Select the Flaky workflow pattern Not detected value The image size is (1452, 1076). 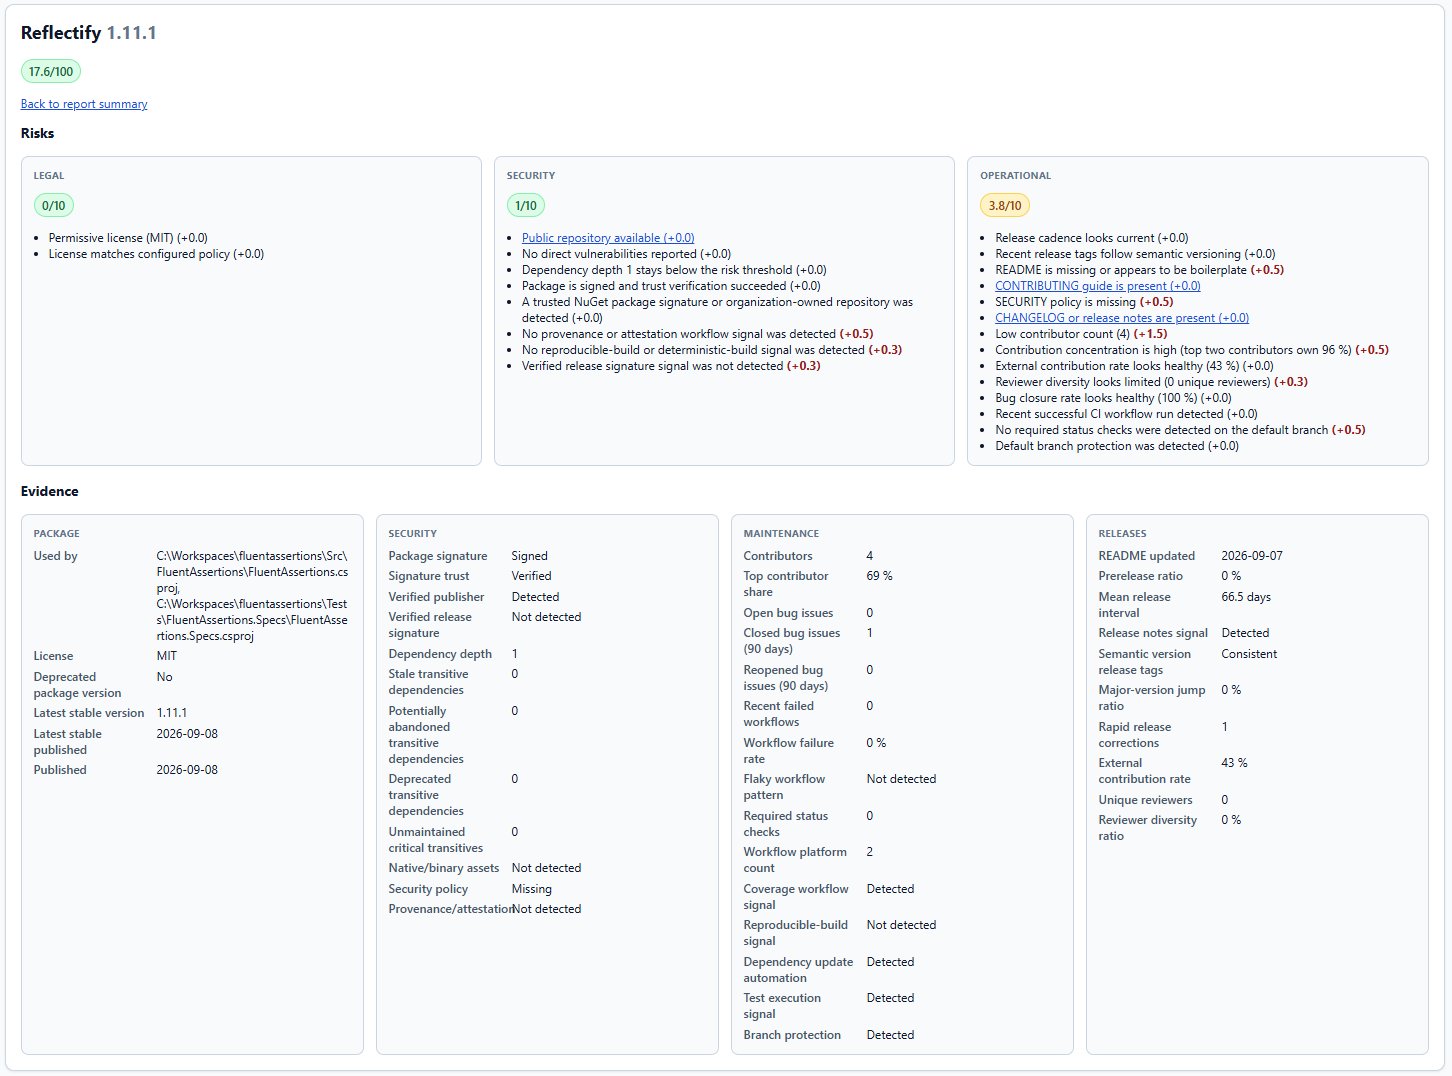(x=902, y=779)
